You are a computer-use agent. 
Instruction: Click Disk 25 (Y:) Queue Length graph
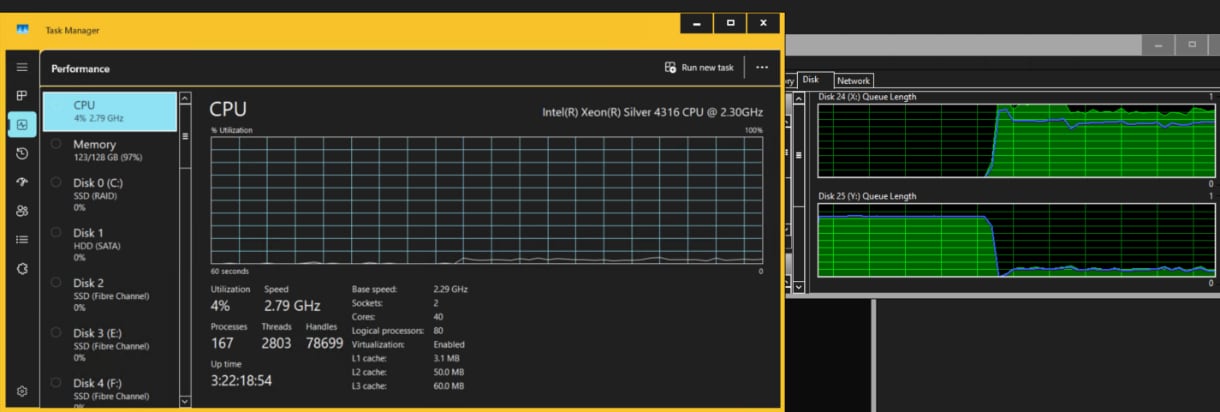[x=1016, y=239]
